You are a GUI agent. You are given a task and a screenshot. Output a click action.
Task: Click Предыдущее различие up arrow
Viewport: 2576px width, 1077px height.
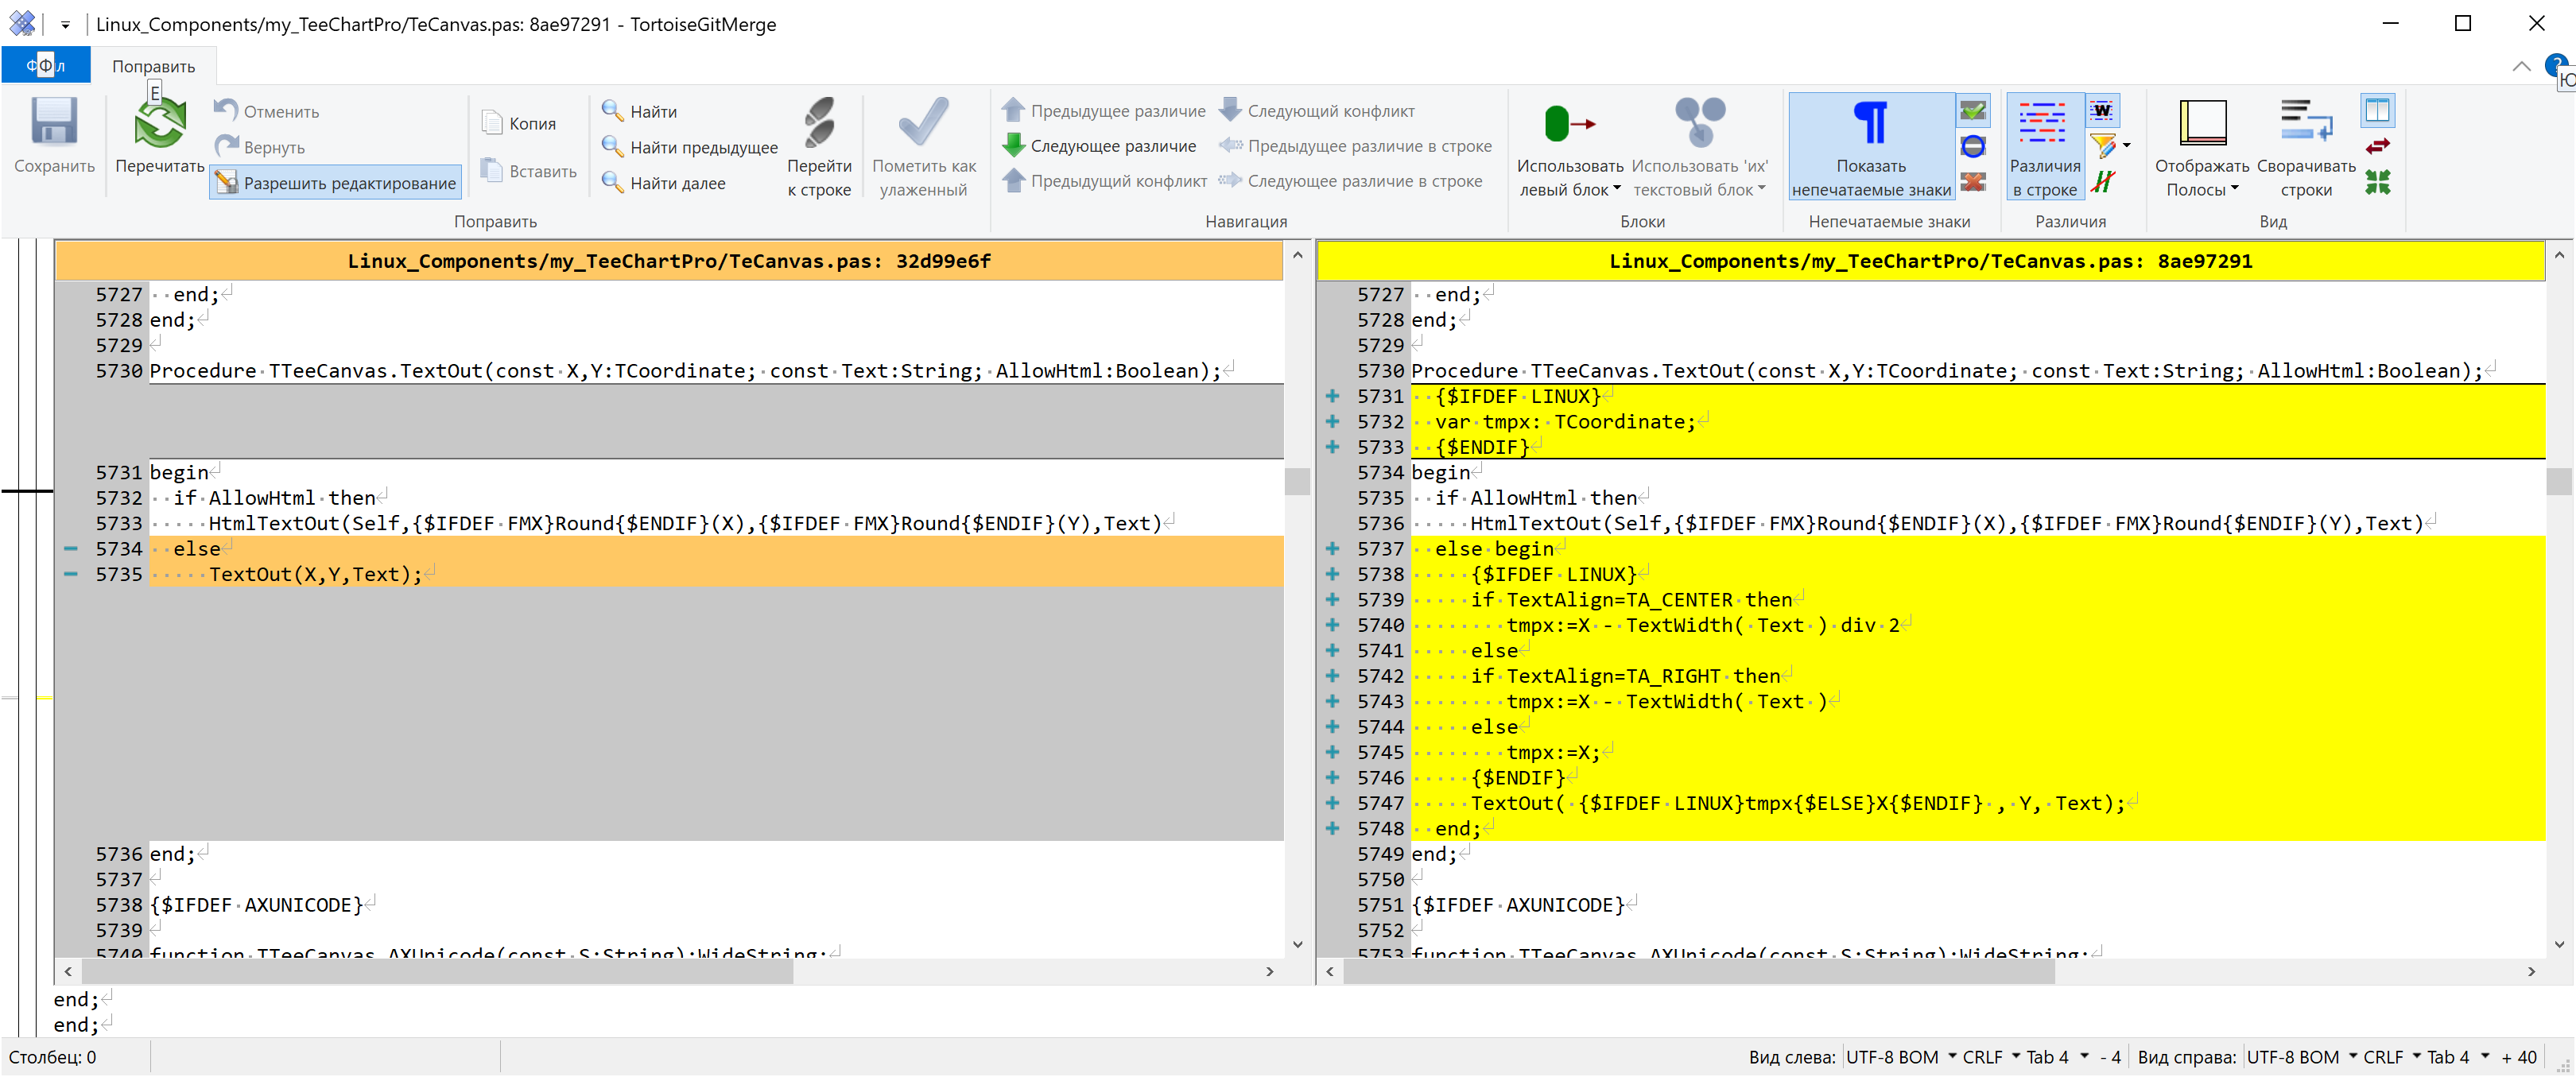point(1013,111)
